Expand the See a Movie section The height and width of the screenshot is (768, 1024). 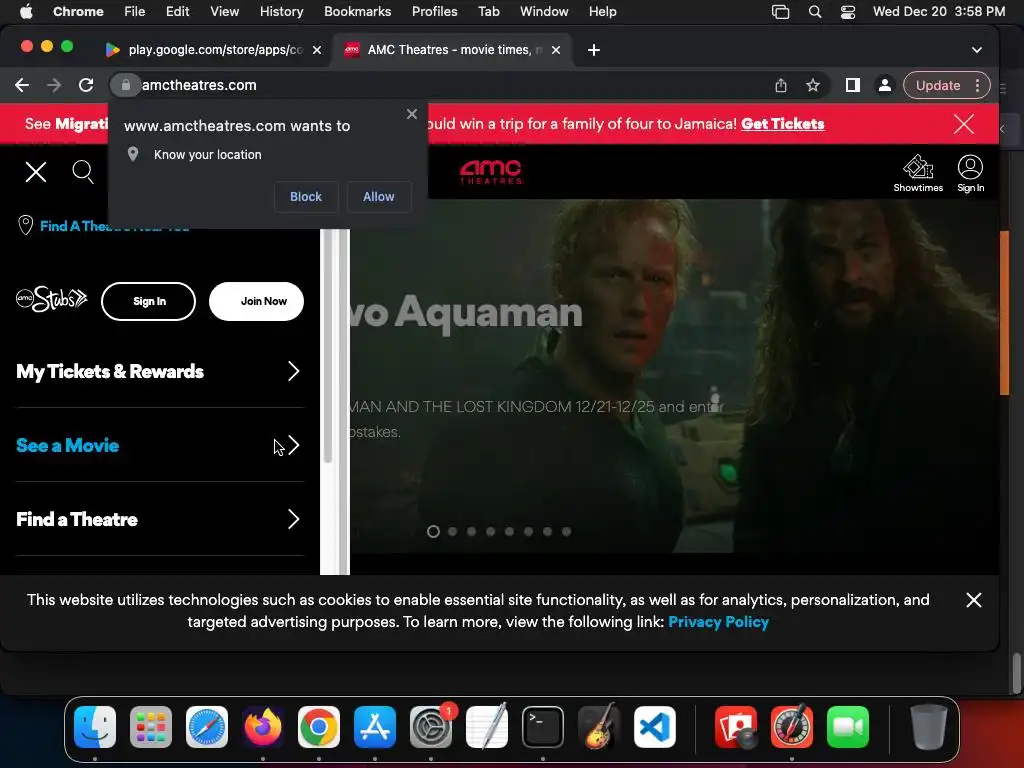(160, 445)
